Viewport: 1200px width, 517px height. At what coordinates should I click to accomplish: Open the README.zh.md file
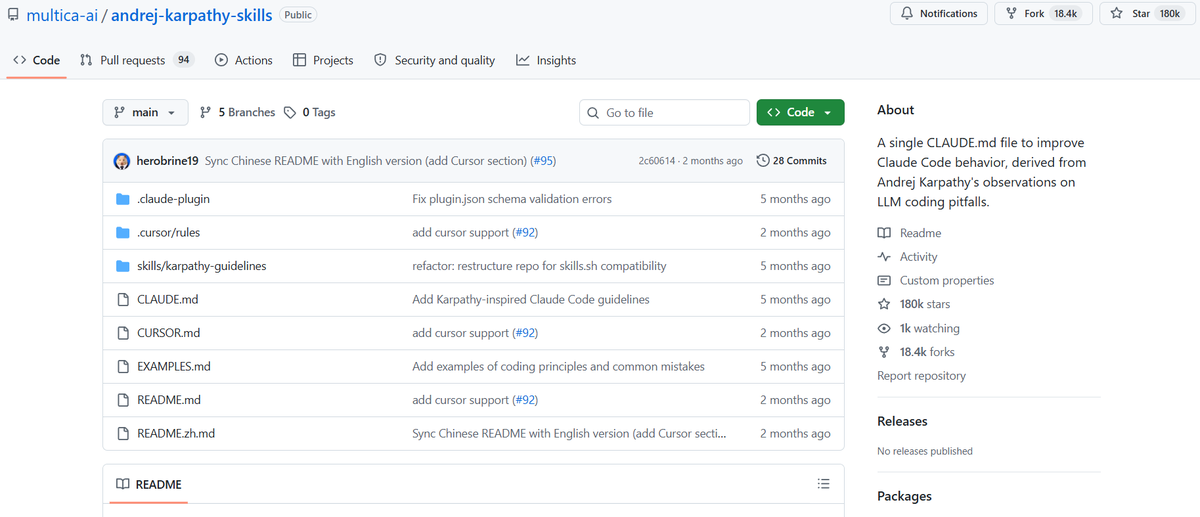tap(176, 433)
